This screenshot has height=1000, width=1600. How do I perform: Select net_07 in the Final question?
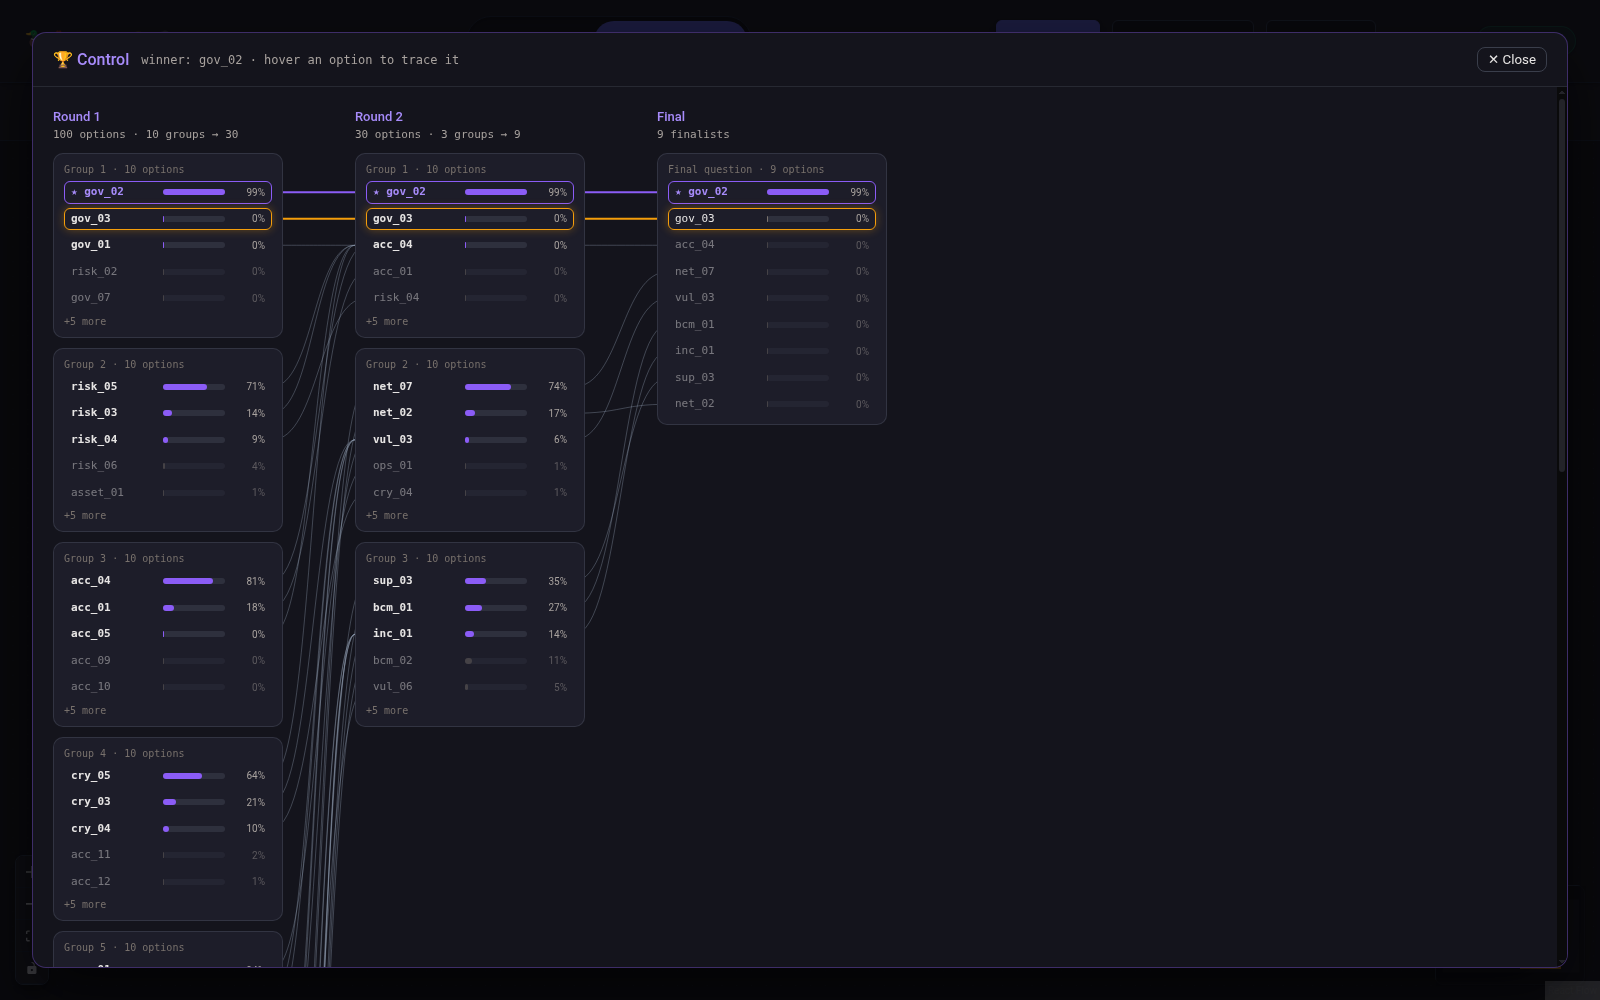tap(772, 272)
